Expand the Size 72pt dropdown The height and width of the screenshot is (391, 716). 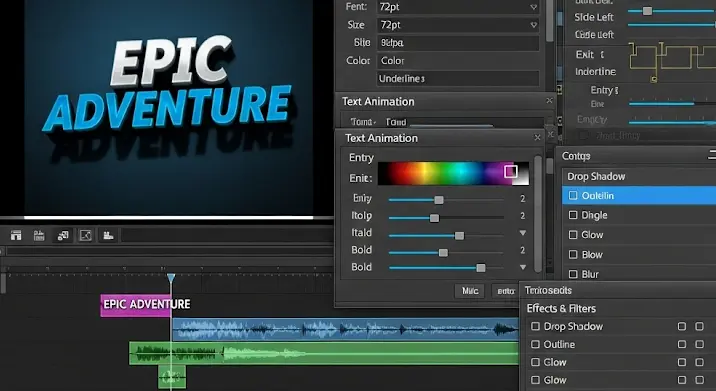(x=533, y=25)
